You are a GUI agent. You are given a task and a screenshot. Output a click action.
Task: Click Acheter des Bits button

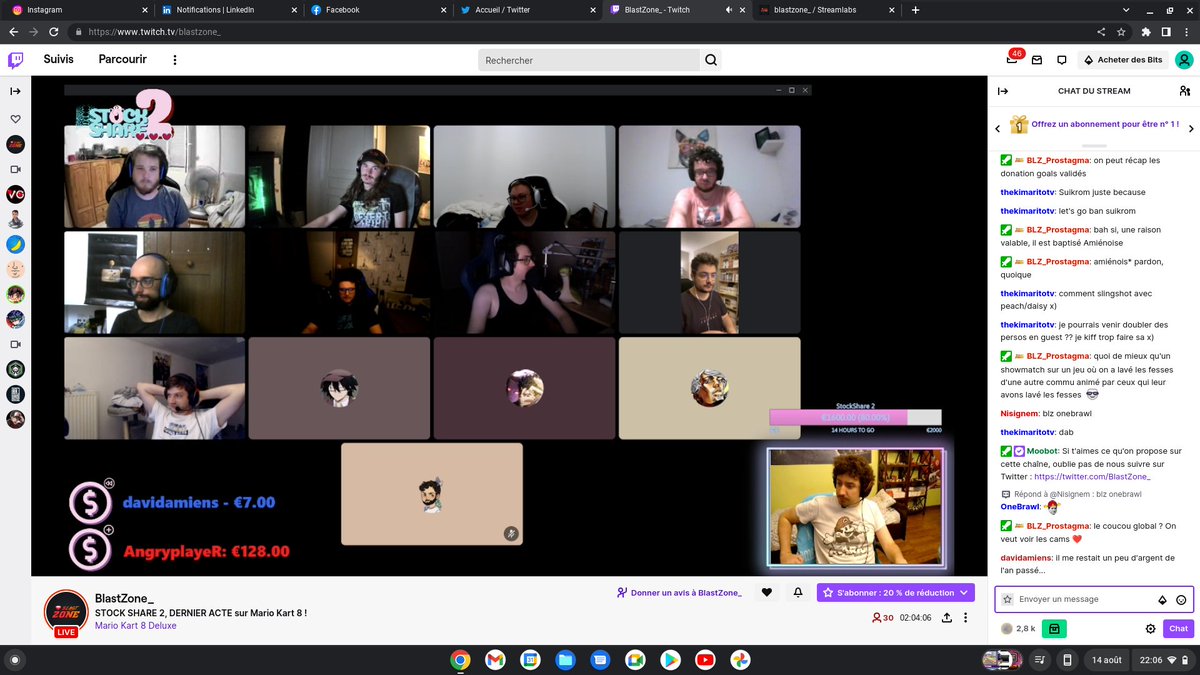click(x=1123, y=60)
